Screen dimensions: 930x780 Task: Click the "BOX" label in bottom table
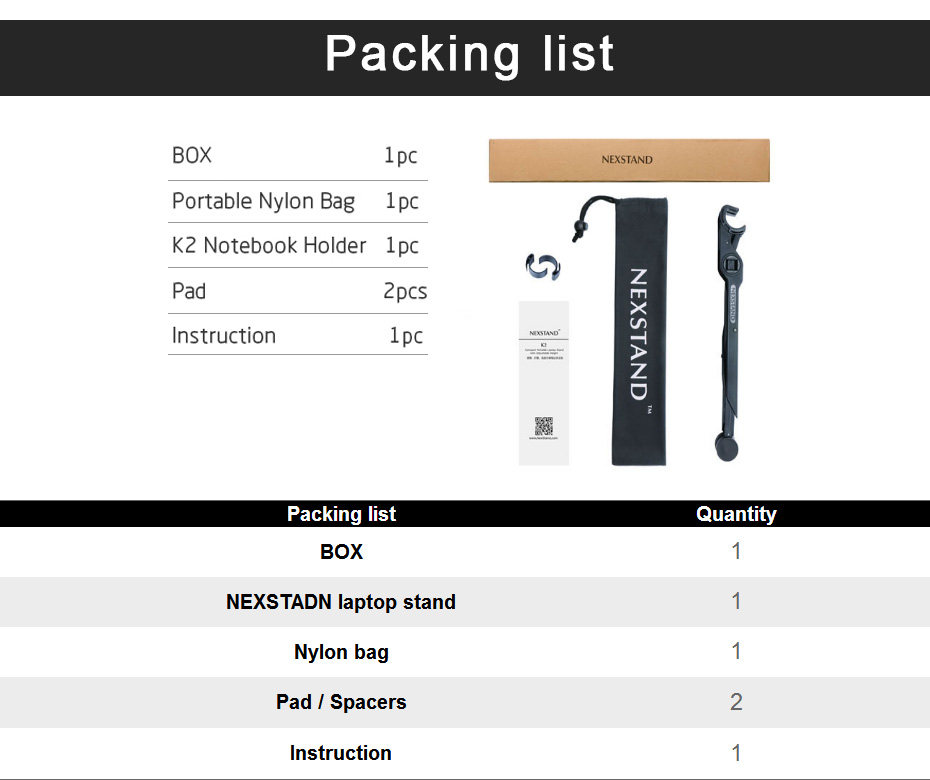(x=341, y=552)
